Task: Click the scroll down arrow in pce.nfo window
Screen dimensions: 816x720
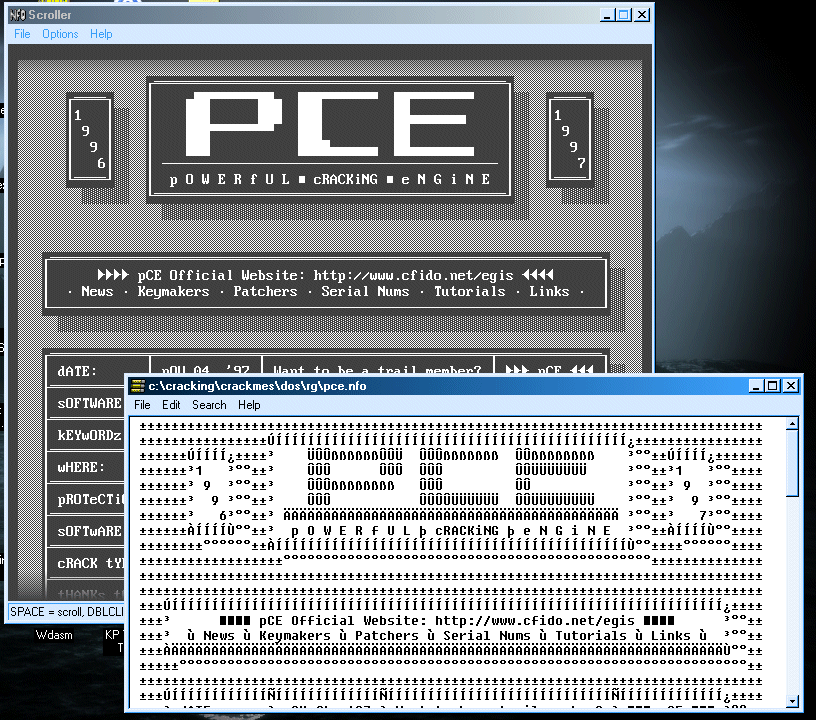Action: click(x=793, y=701)
